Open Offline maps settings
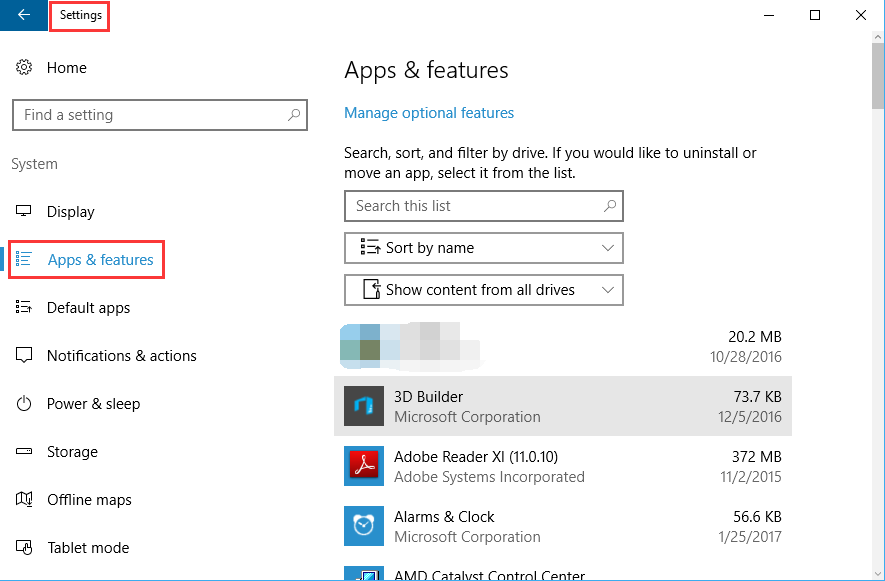Viewport: 885px width, 581px height. pos(89,500)
